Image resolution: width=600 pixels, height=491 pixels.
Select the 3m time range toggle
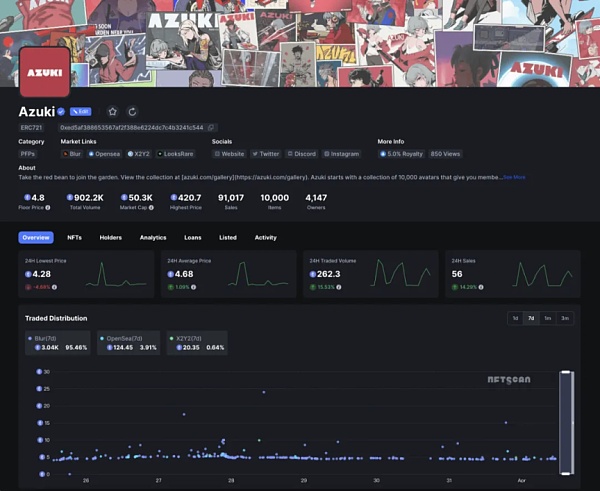(x=564, y=318)
